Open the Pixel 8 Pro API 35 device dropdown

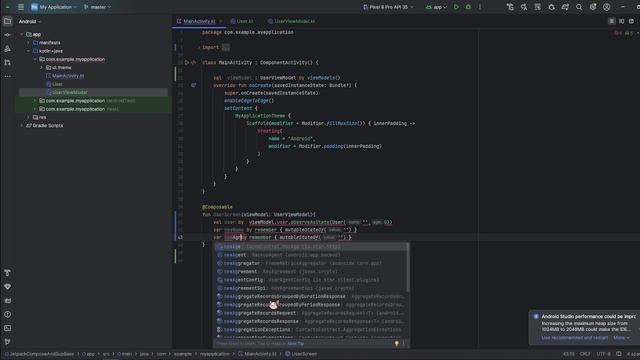pos(388,7)
